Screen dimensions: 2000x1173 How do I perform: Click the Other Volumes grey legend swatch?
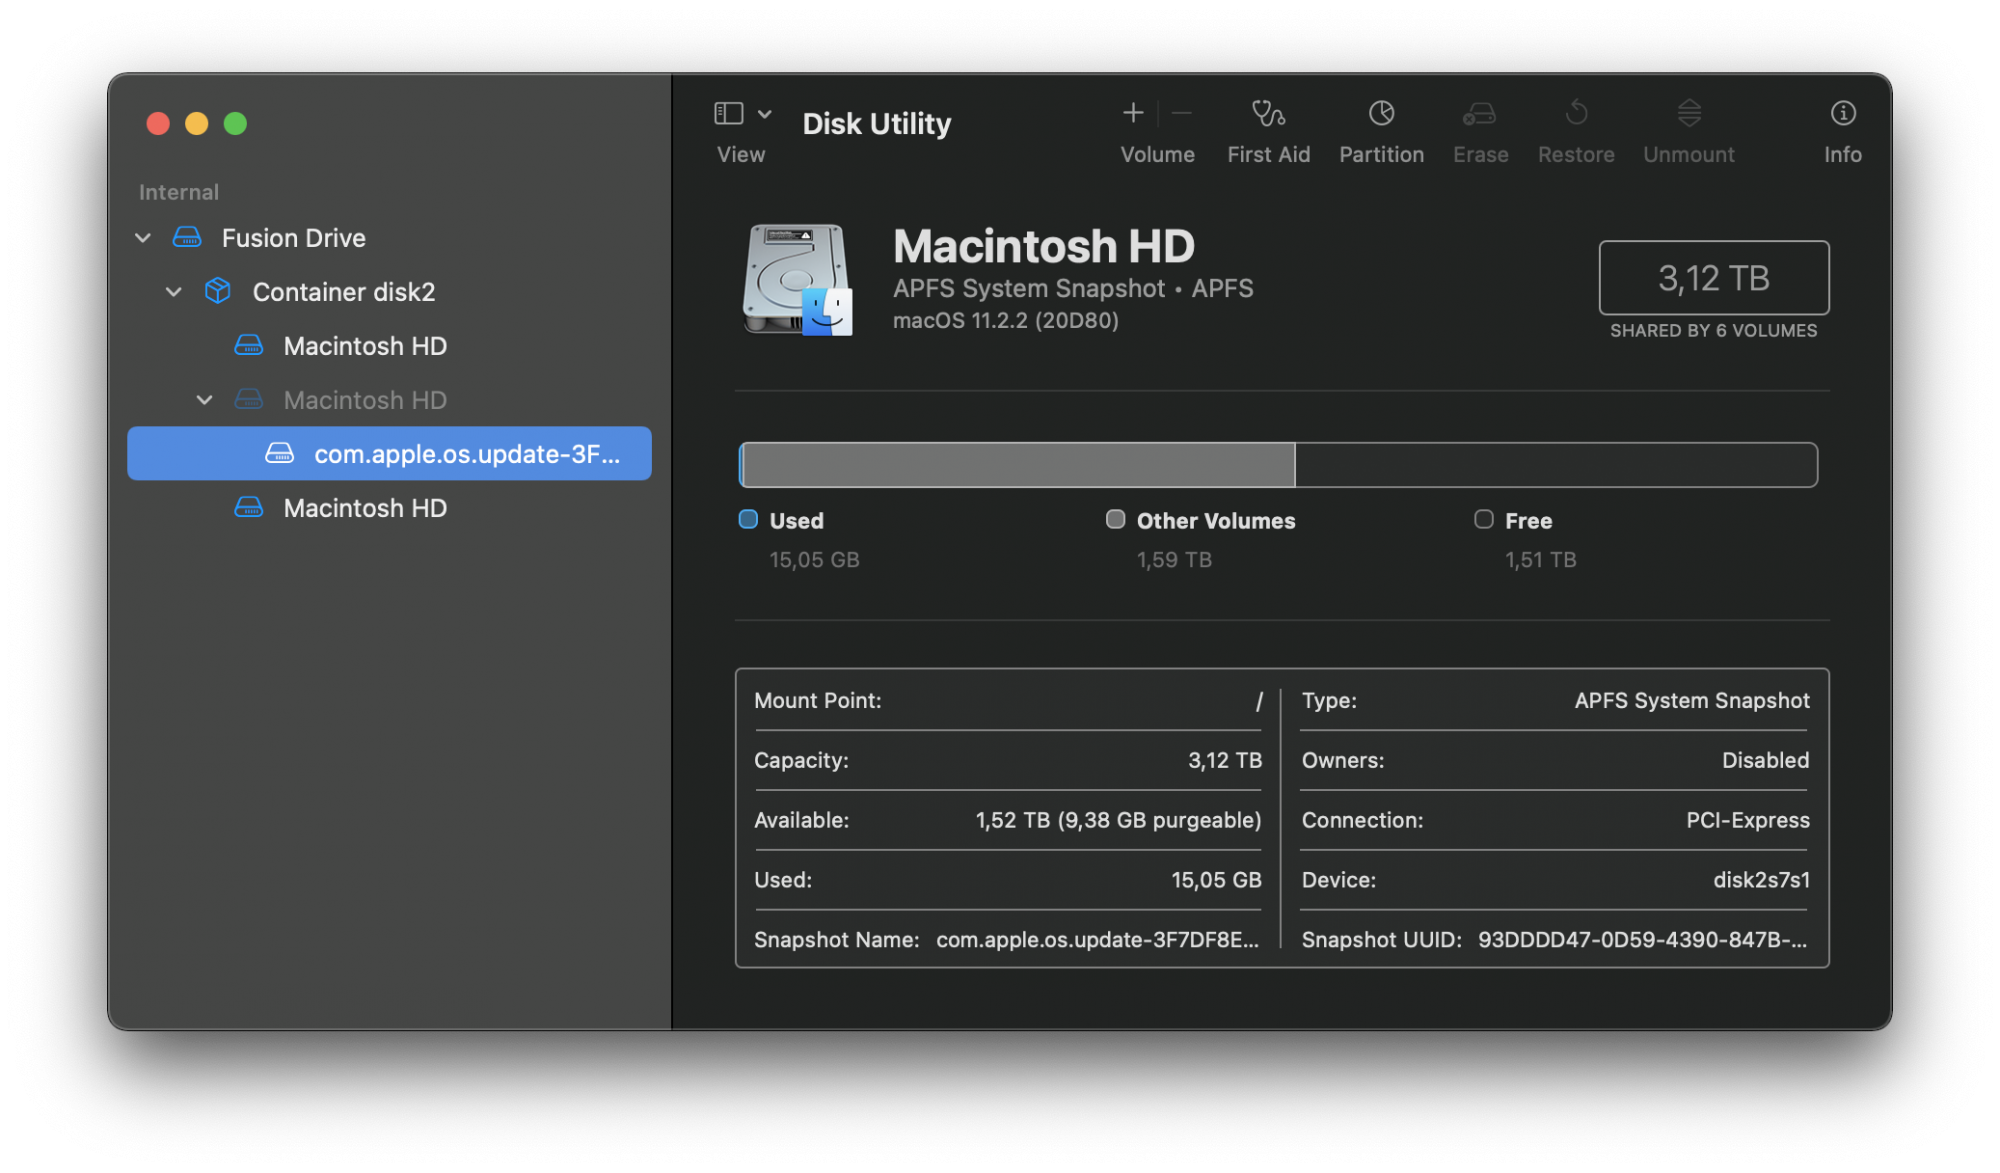pyautogui.click(x=1115, y=519)
